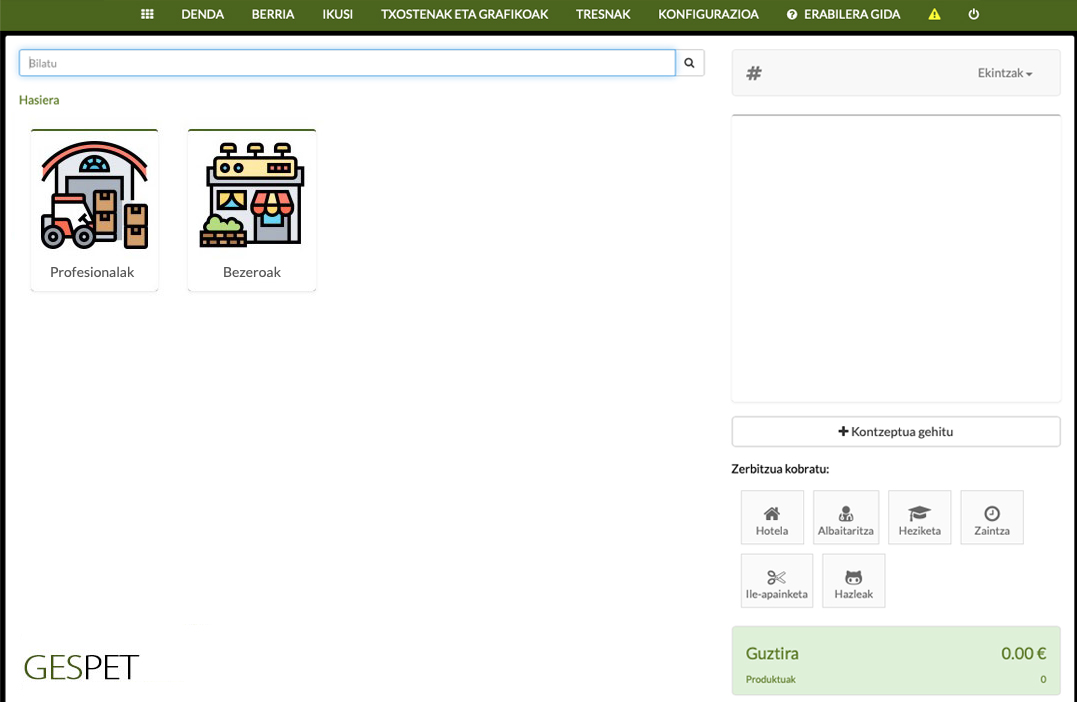Image resolution: width=1077 pixels, height=702 pixels.
Task: Open the Denda menu
Action: coord(202,15)
